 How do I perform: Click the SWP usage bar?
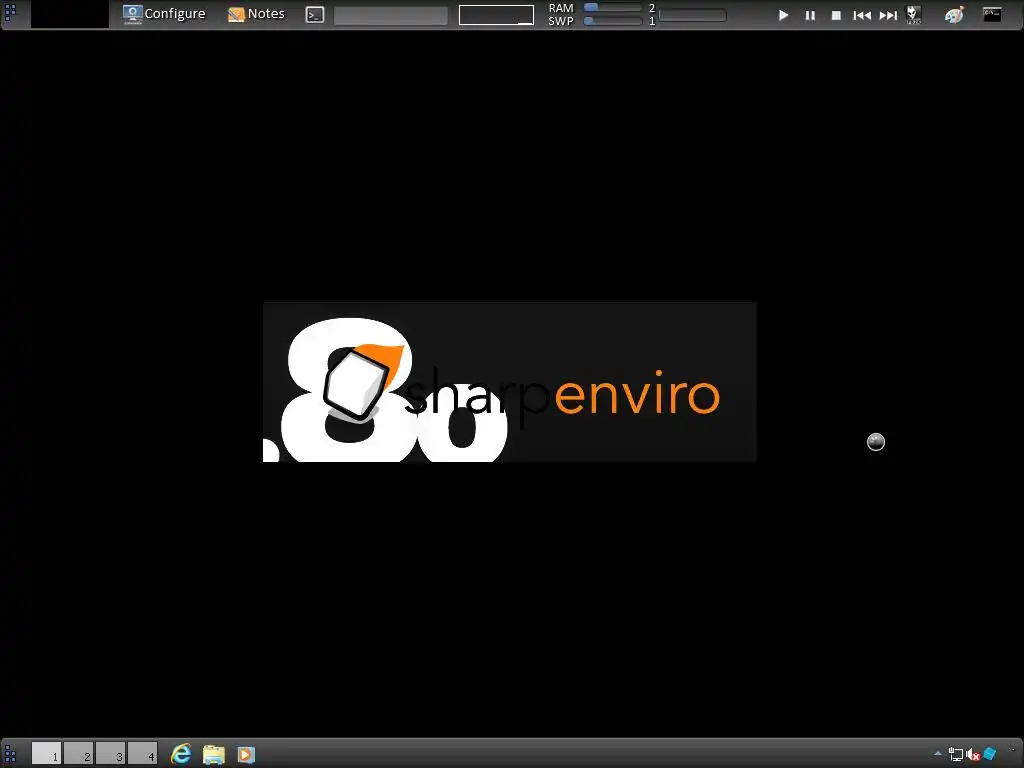(613, 21)
